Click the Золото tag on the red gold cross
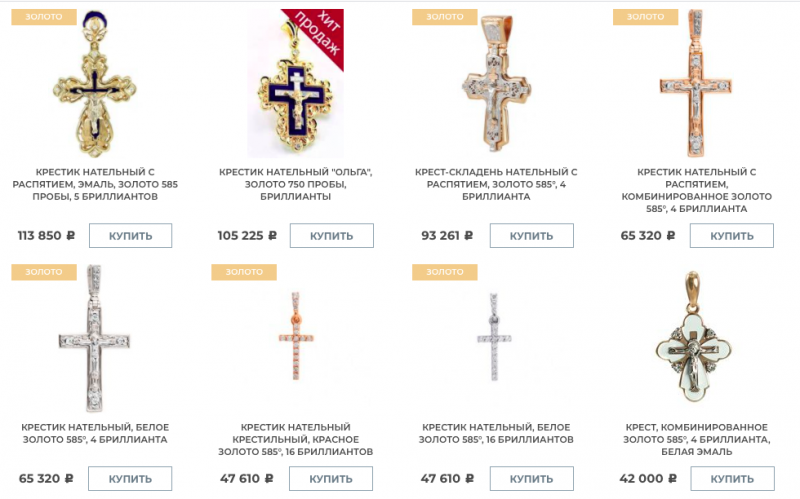Viewport: 800px width, 499px height. coord(244,272)
